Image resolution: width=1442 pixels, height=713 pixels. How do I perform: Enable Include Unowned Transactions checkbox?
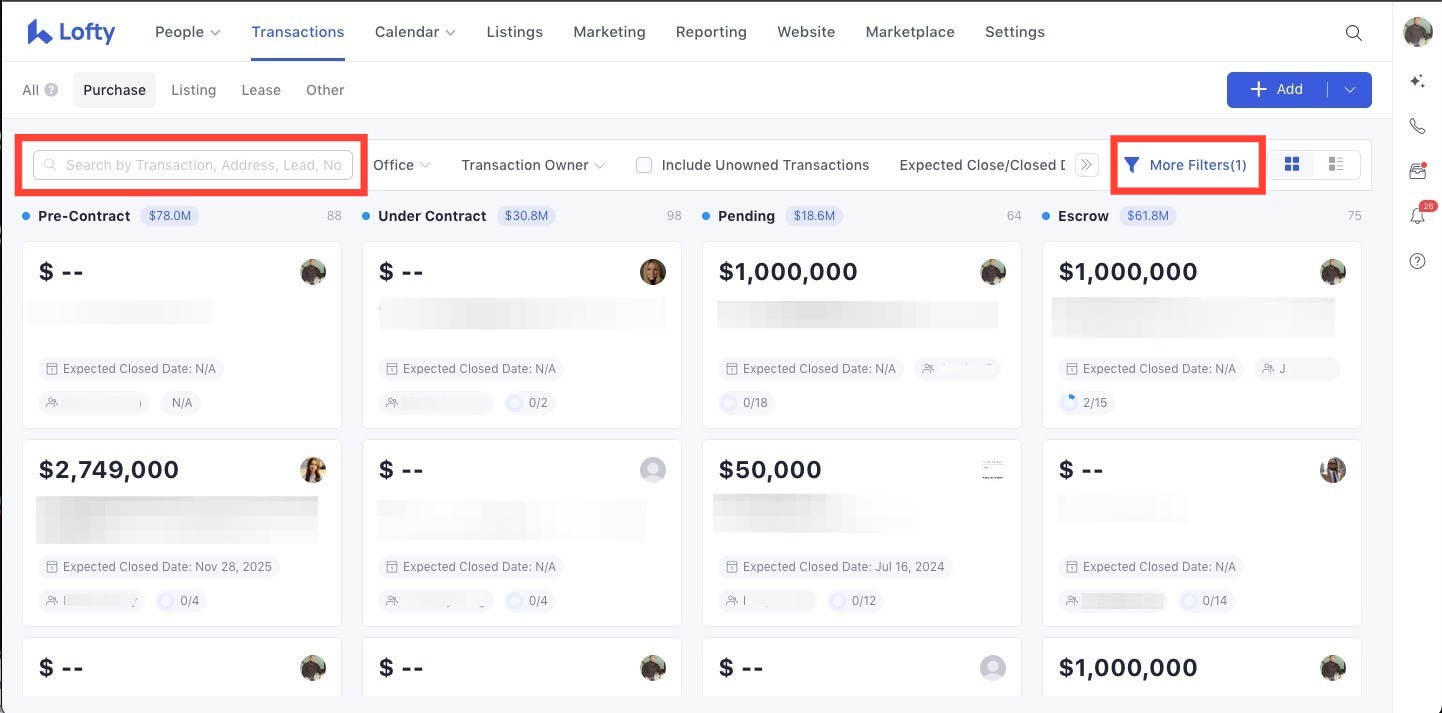[645, 165]
